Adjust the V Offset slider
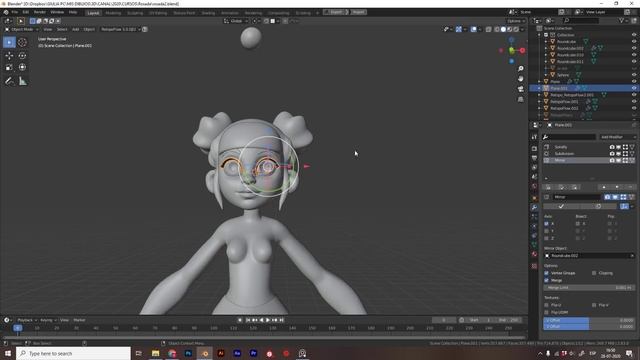The height and width of the screenshot is (360, 640). [x=589, y=327]
